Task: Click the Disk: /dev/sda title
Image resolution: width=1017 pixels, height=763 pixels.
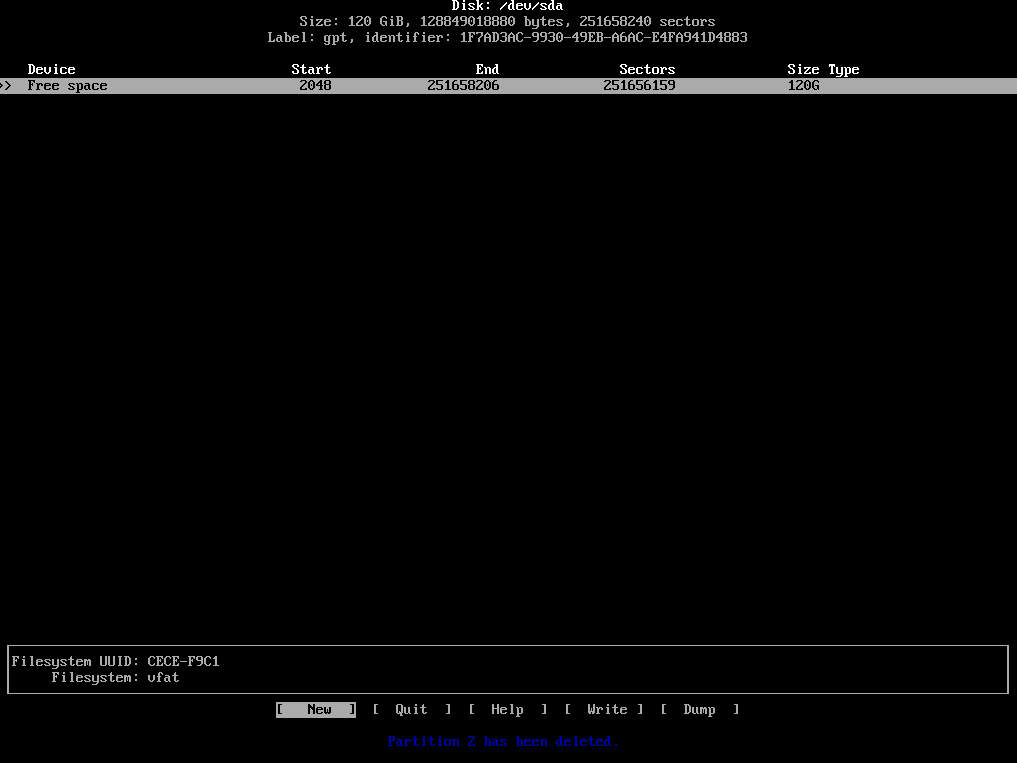Action: [x=507, y=6]
